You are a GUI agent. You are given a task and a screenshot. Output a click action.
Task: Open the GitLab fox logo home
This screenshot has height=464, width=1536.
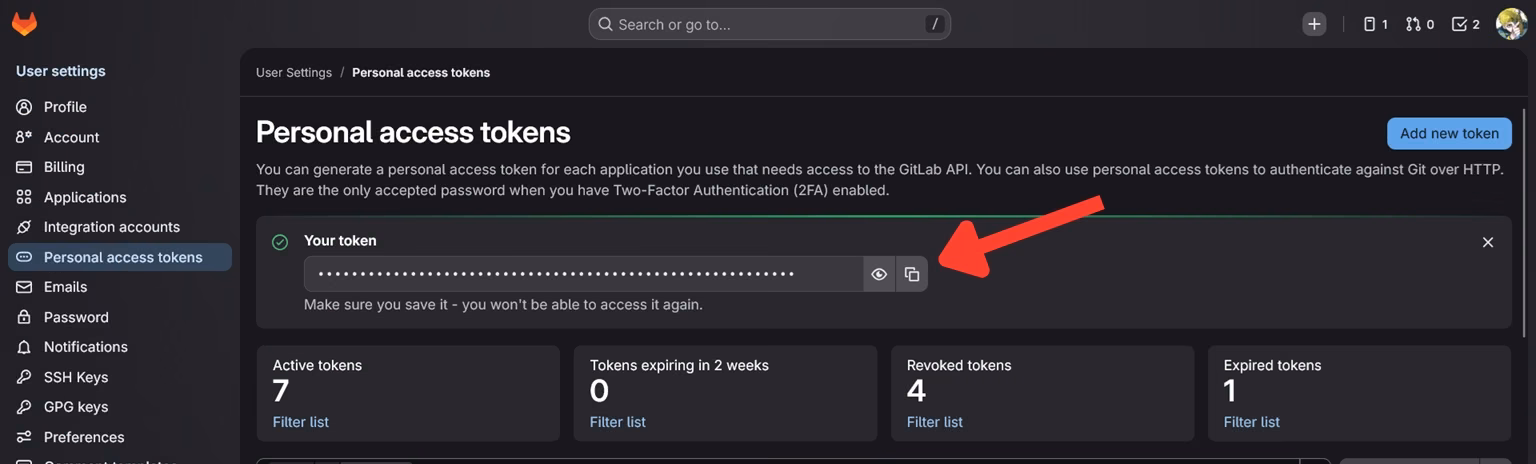pyautogui.click(x=24, y=24)
